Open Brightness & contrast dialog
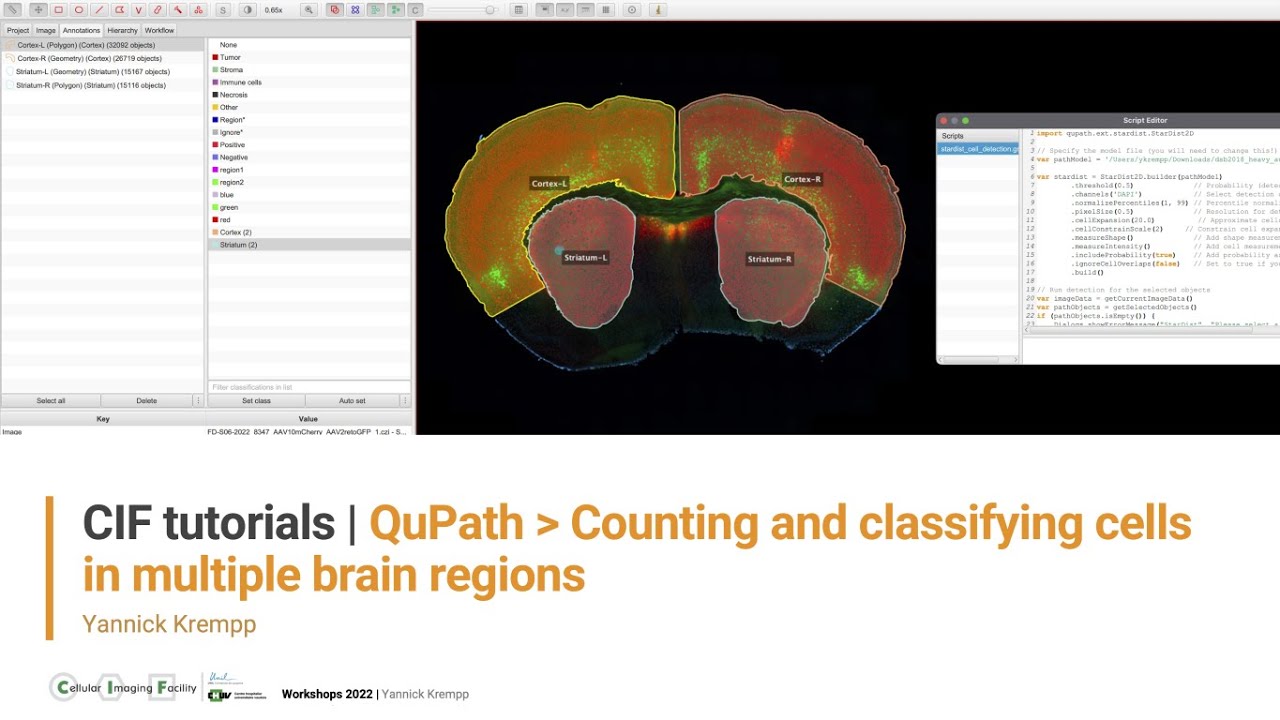1280x720 pixels. point(247,9)
